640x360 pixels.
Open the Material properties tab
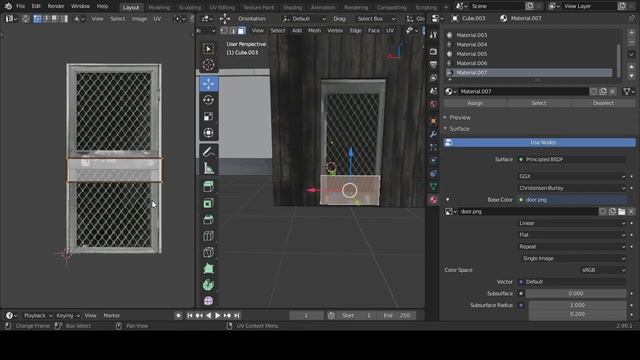coord(433,200)
